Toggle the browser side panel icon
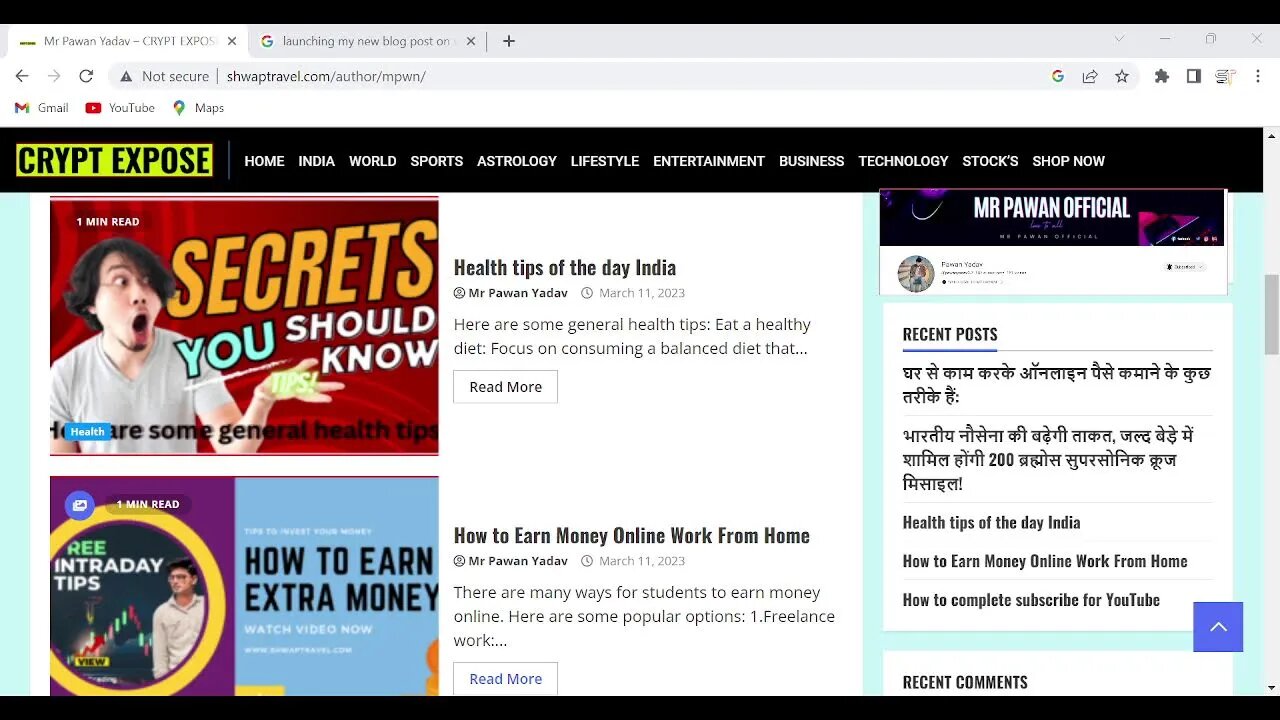 click(1193, 76)
